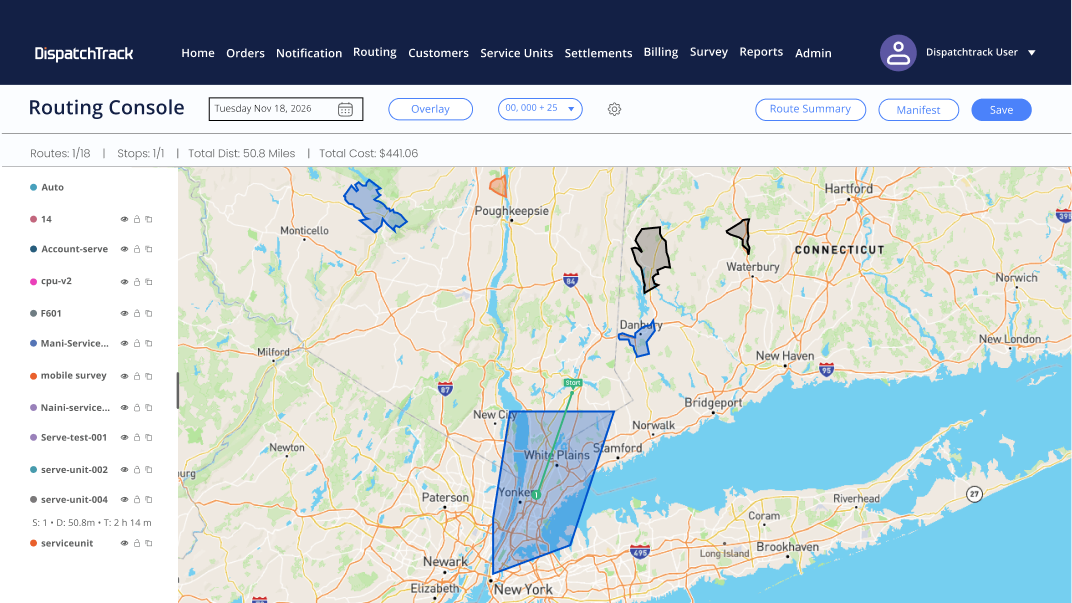Click the copy icon for serve-unit-002
Viewport: 1072px width, 603px height.
click(148, 470)
